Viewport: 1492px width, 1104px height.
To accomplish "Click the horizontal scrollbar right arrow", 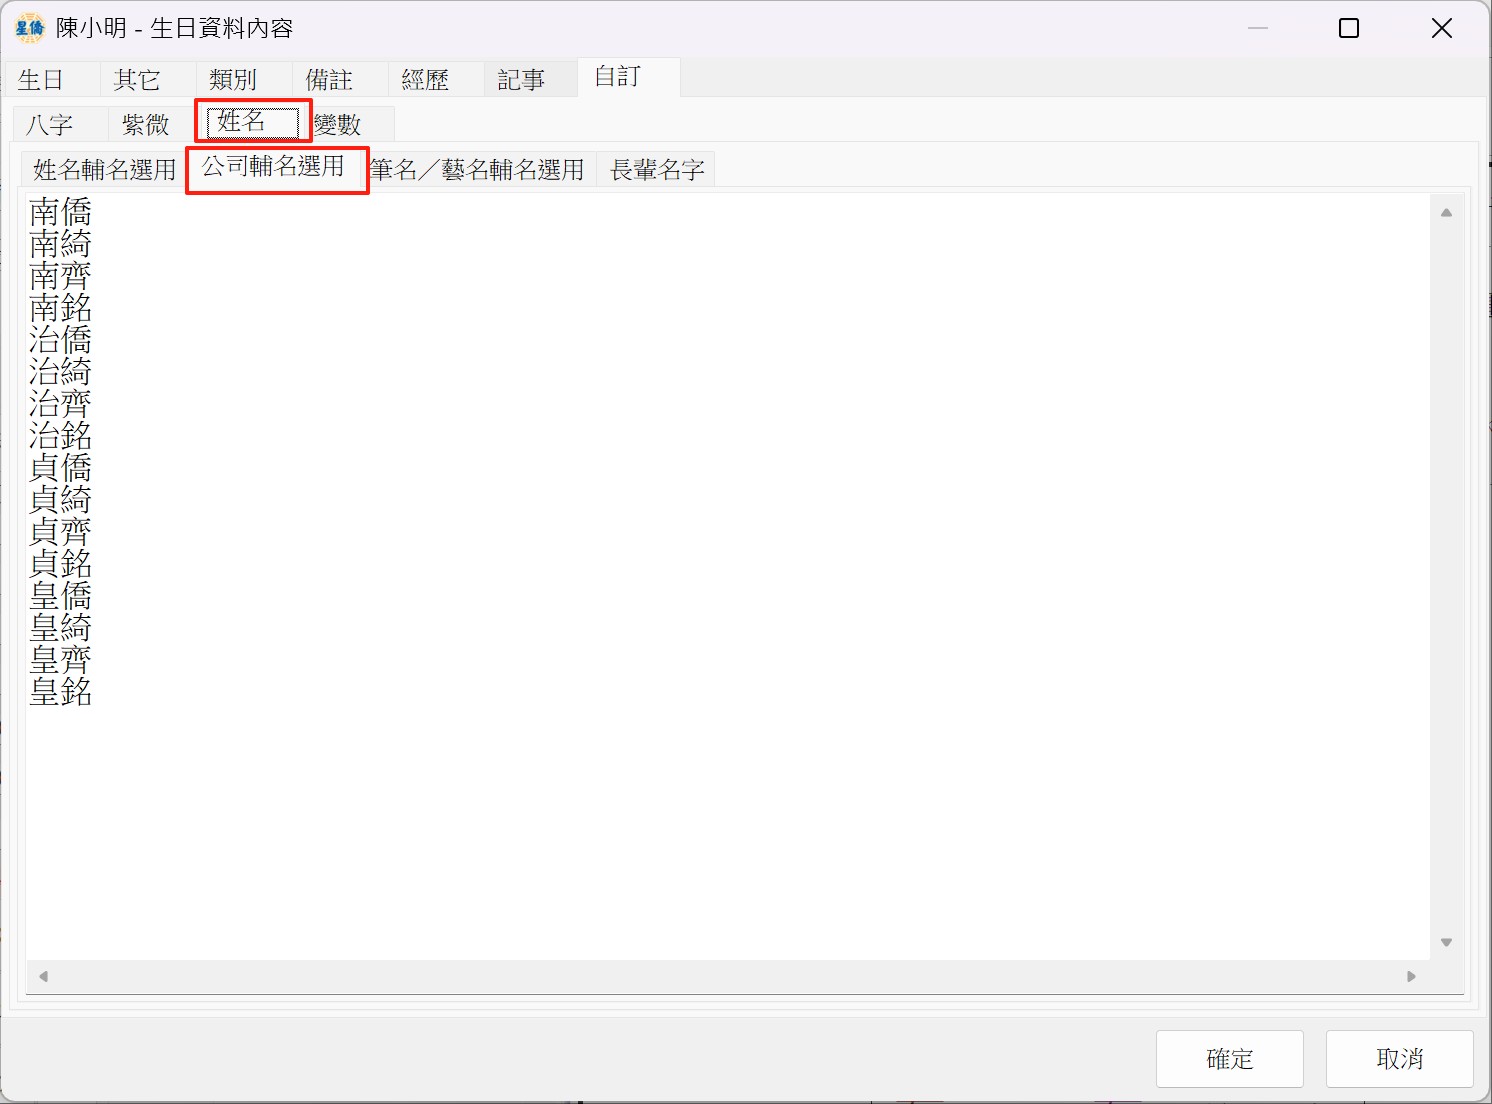I will (x=1411, y=976).
